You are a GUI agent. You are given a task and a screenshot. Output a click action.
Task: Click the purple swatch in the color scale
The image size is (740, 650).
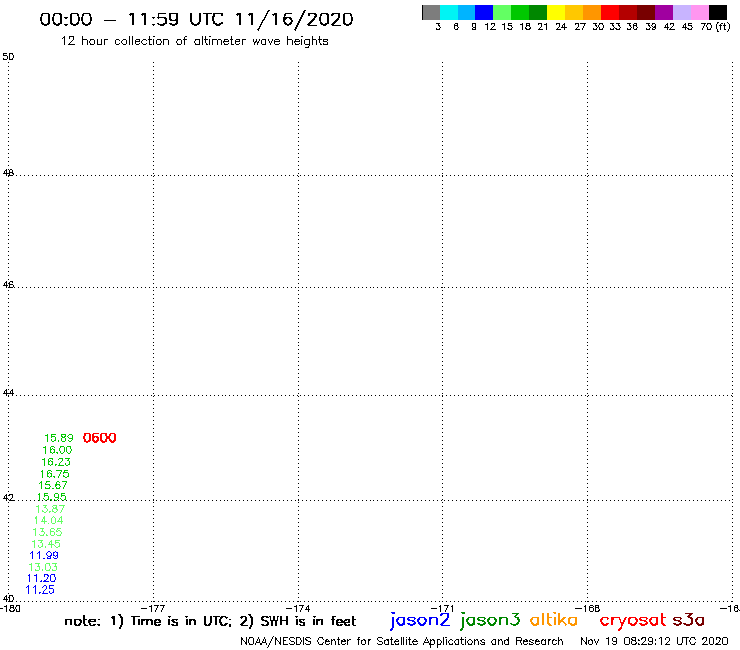(664, 12)
